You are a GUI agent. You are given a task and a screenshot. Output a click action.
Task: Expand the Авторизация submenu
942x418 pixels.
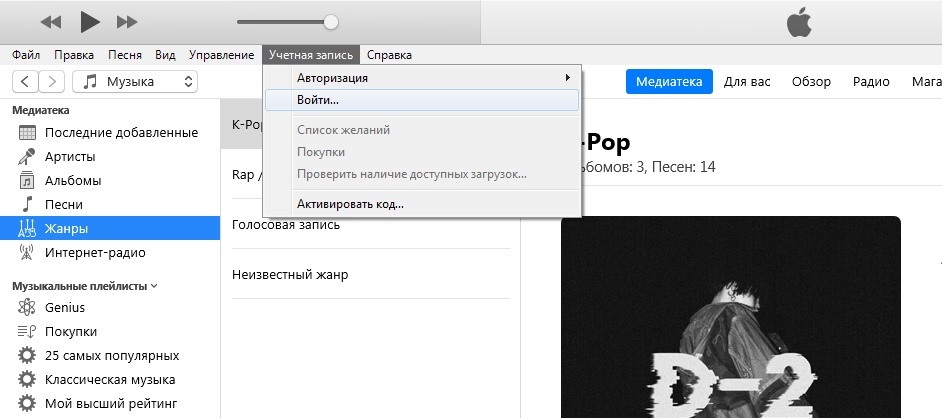(422, 77)
